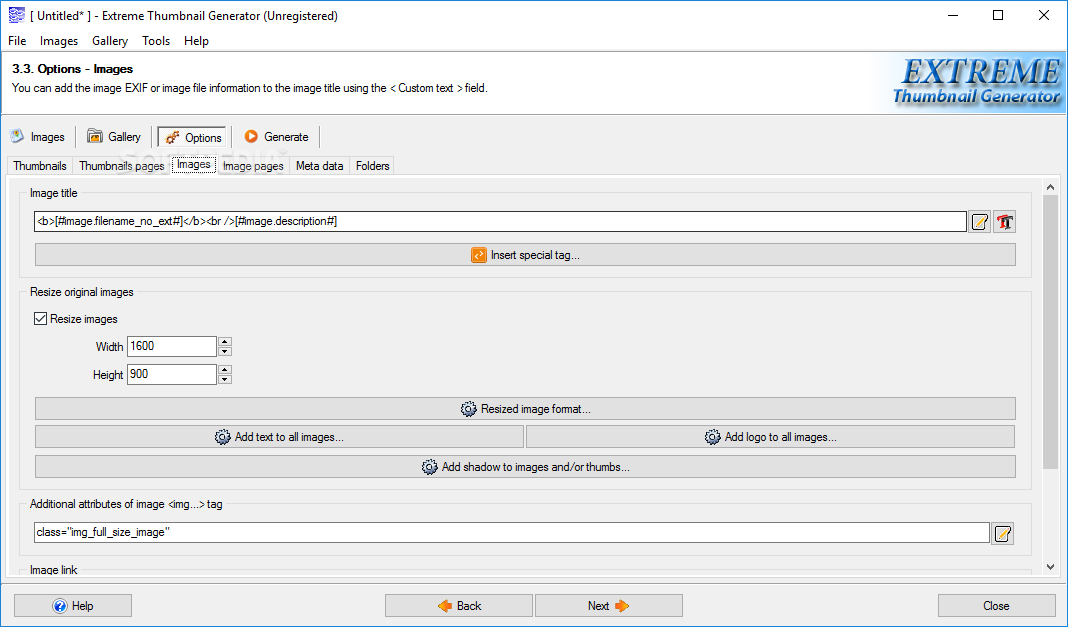Open the Help menu
The width and height of the screenshot is (1068, 627).
pyautogui.click(x=196, y=41)
